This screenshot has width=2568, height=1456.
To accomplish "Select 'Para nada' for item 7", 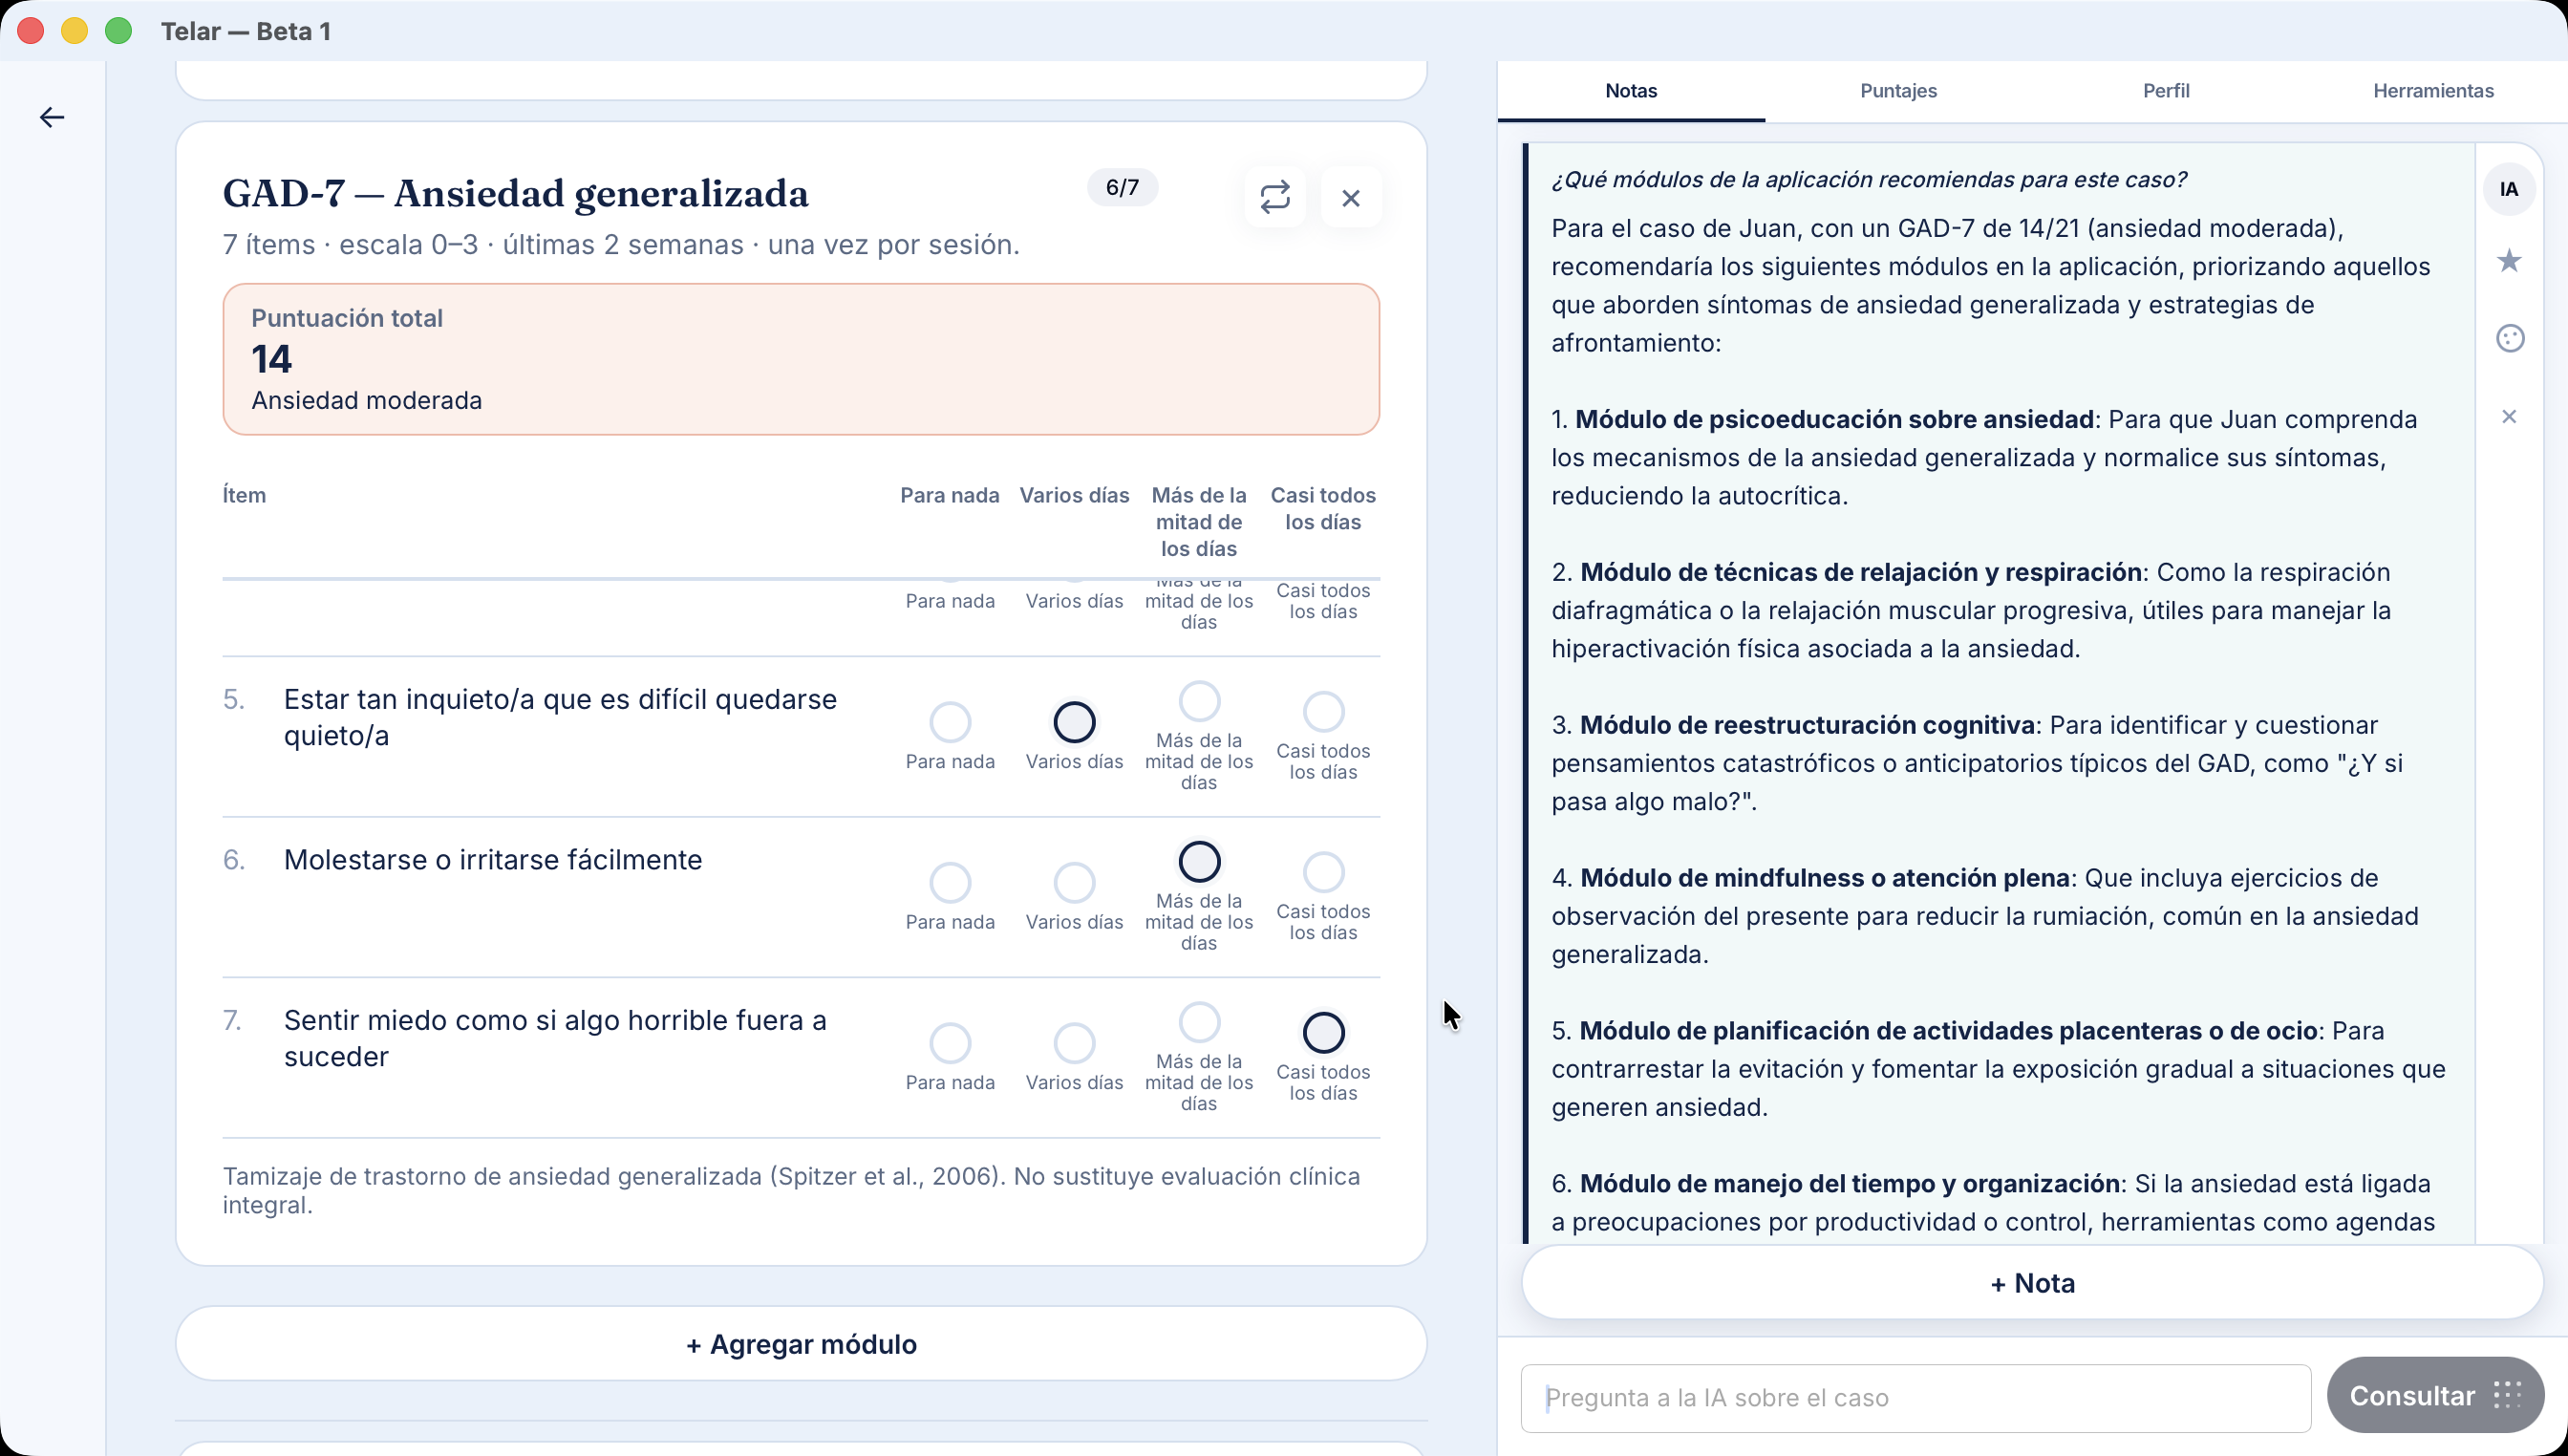I will 950,1043.
